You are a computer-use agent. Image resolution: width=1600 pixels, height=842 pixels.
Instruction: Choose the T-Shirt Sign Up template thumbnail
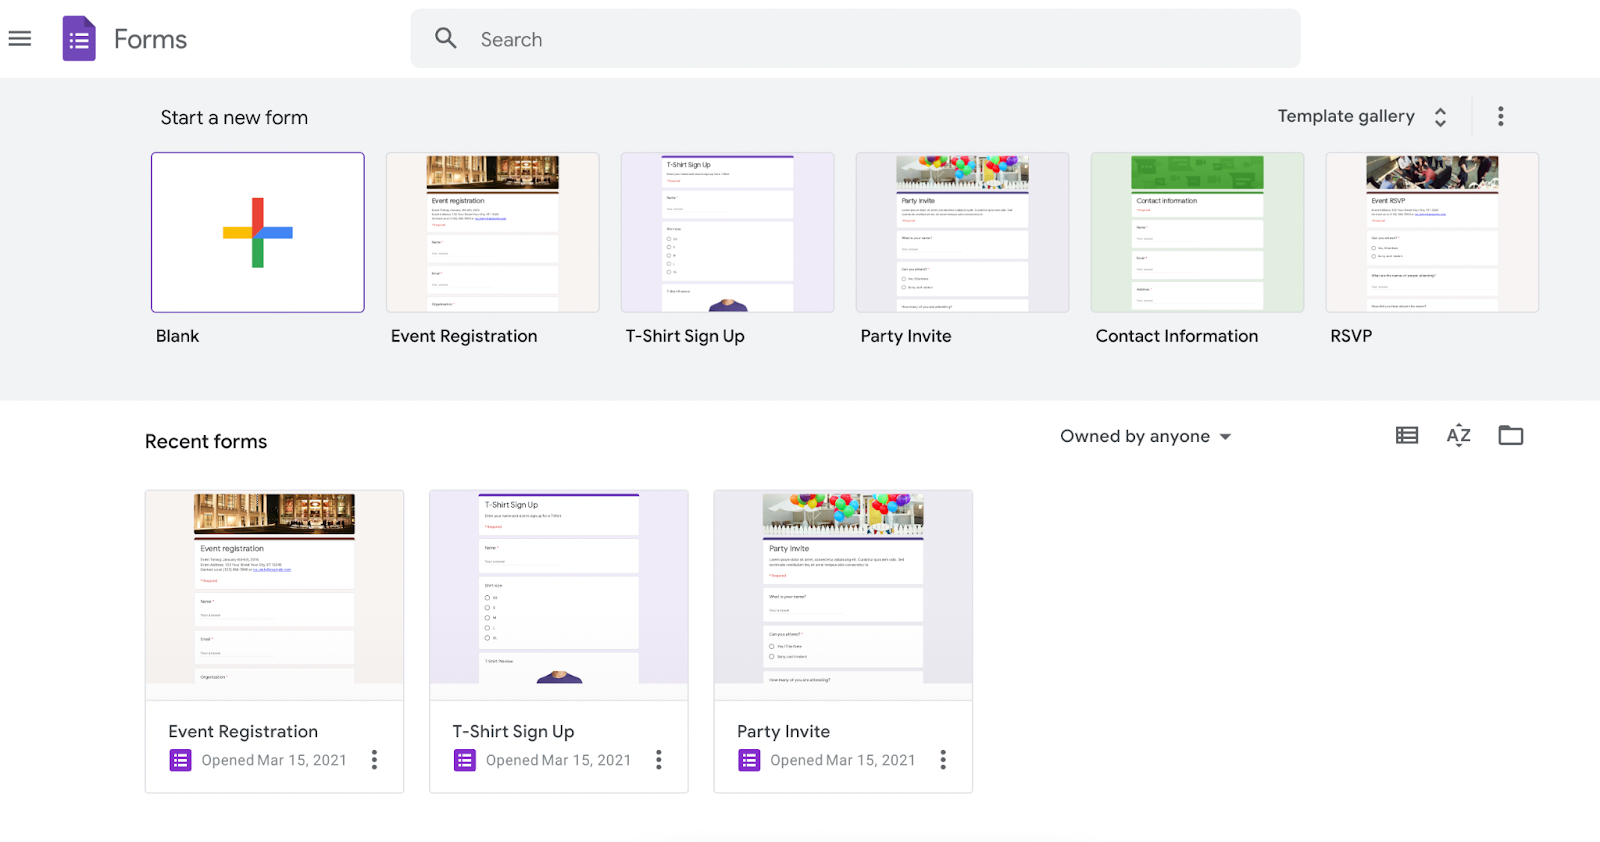(x=728, y=232)
